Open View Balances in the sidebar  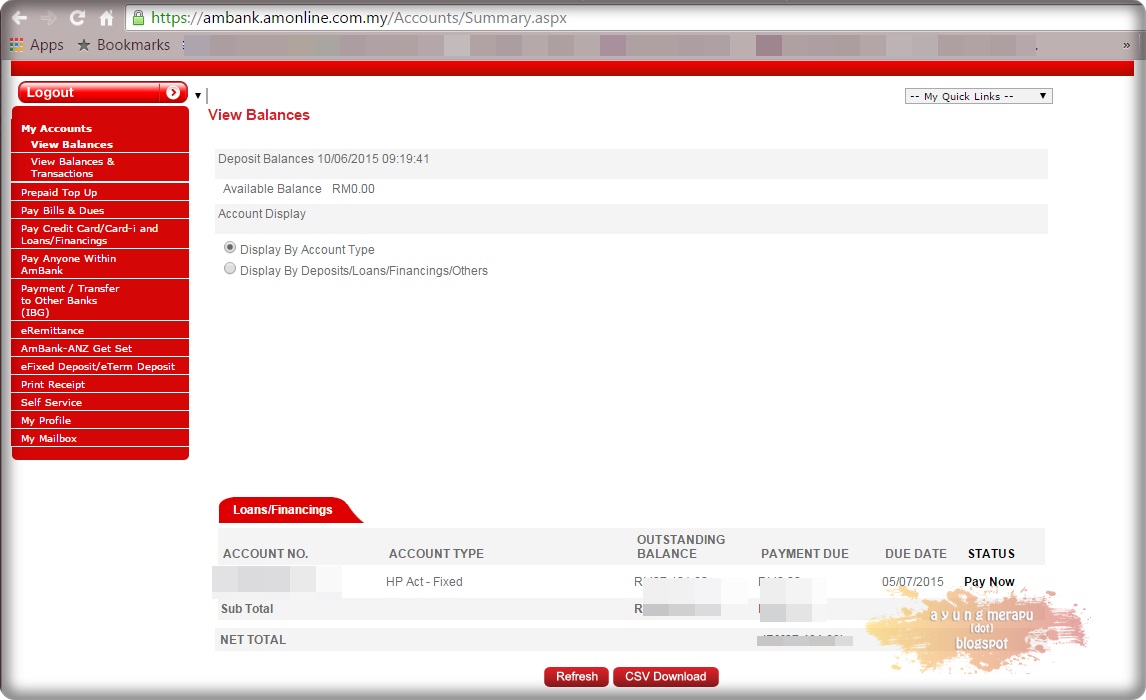tap(72, 145)
